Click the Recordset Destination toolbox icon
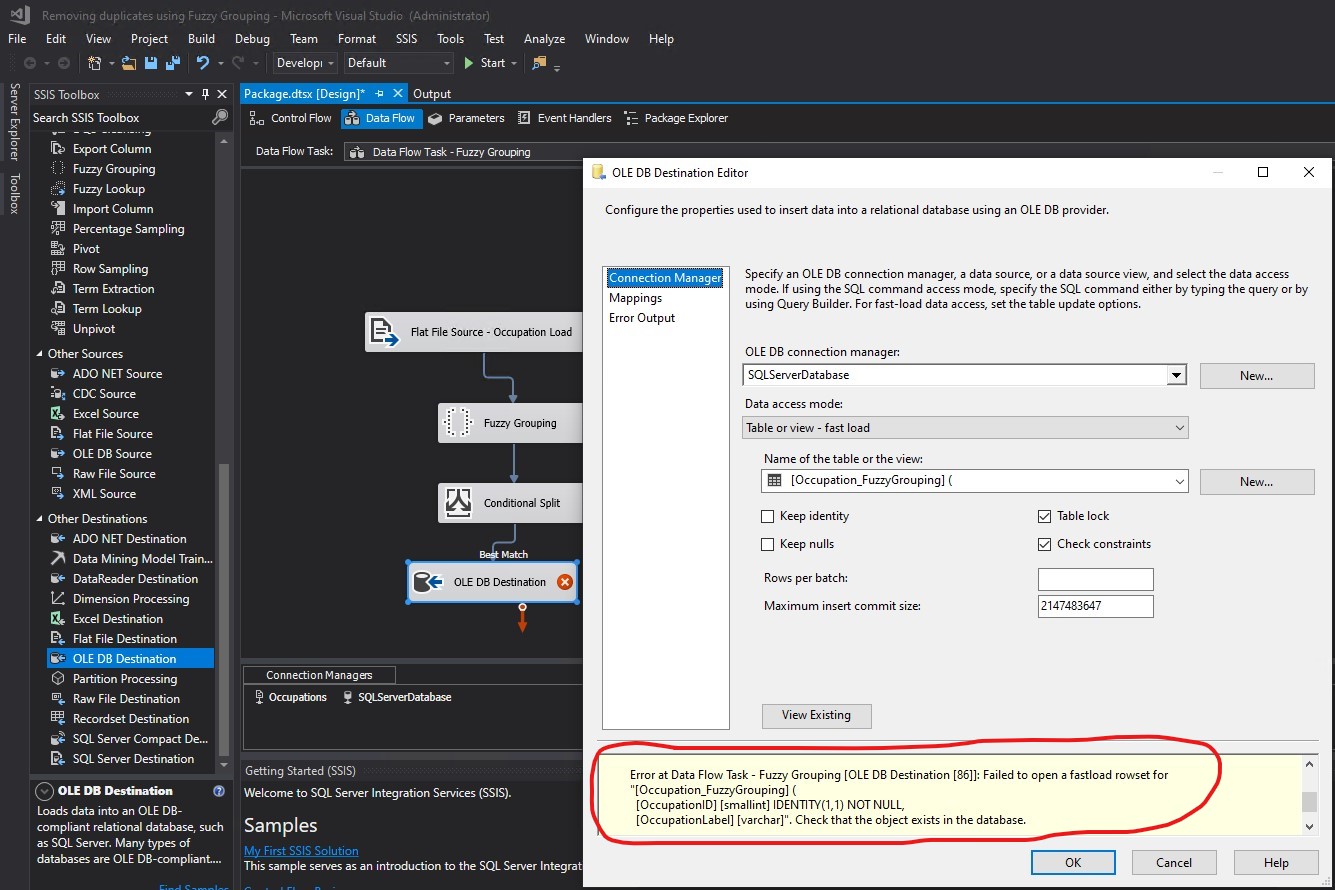 pos(57,719)
